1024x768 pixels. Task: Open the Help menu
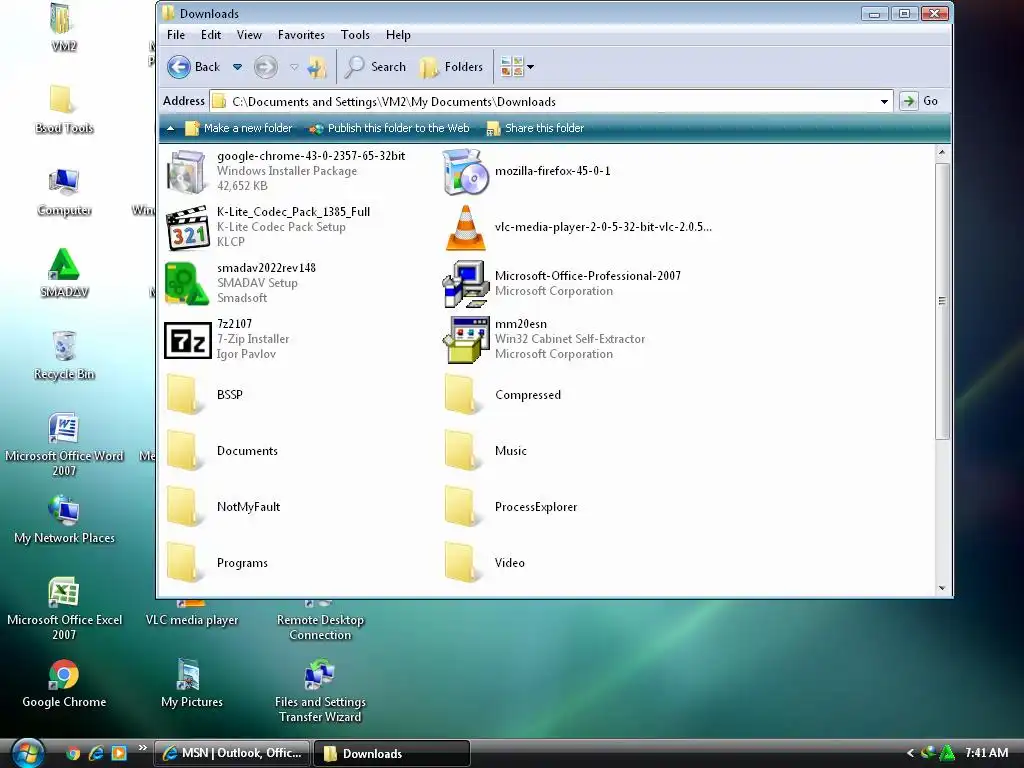[398, 35]
